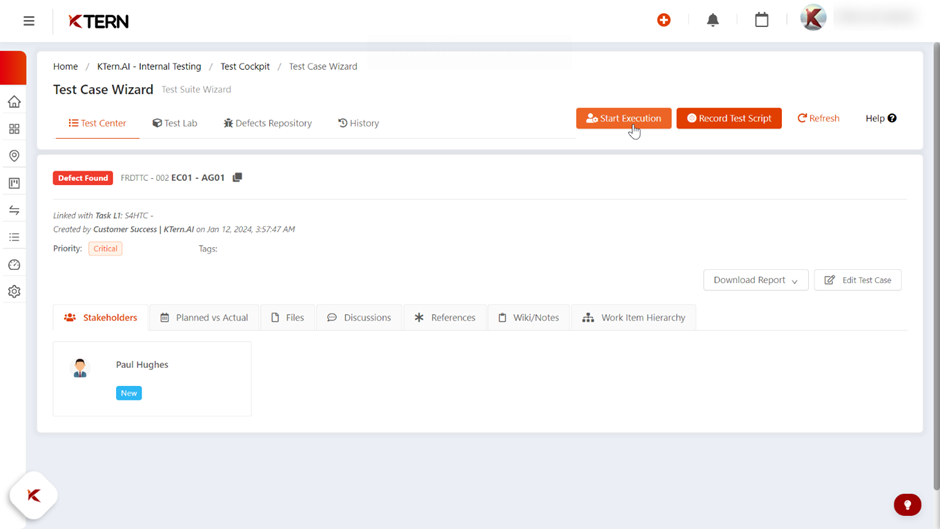This screenshot has width=940, height=529.
Task: Click the New status badge
Action: click(x=129, y=393)
